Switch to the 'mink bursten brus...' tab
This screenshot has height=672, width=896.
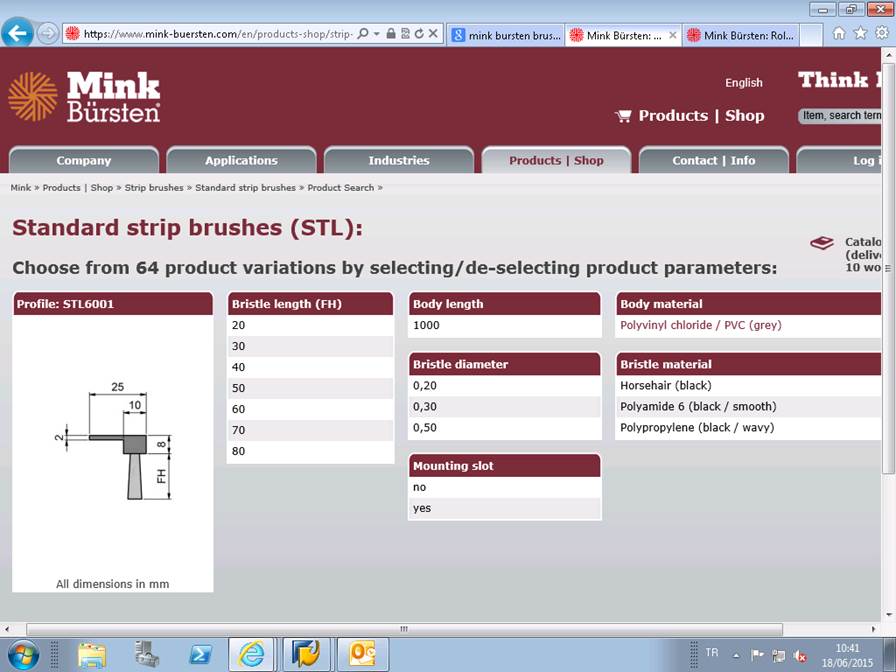coord(506,35)
